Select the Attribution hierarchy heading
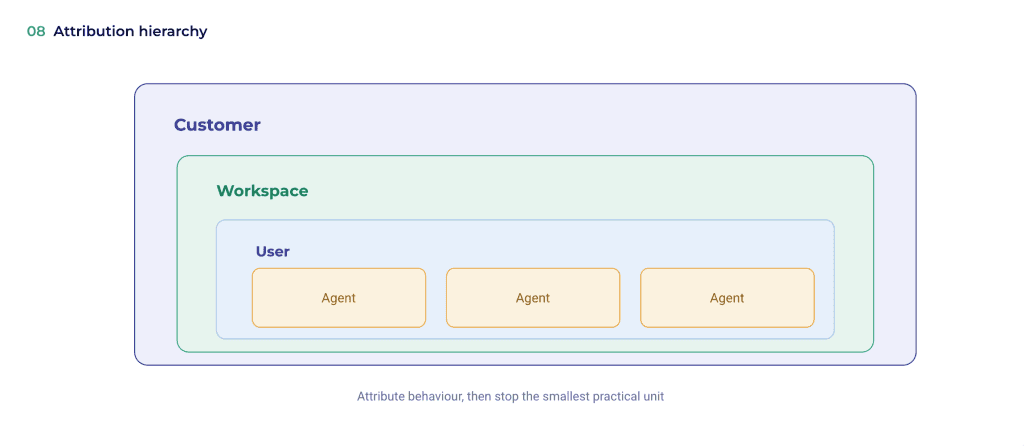Image resolution: width=1024 pixels, height=446 pixels. 130,31
